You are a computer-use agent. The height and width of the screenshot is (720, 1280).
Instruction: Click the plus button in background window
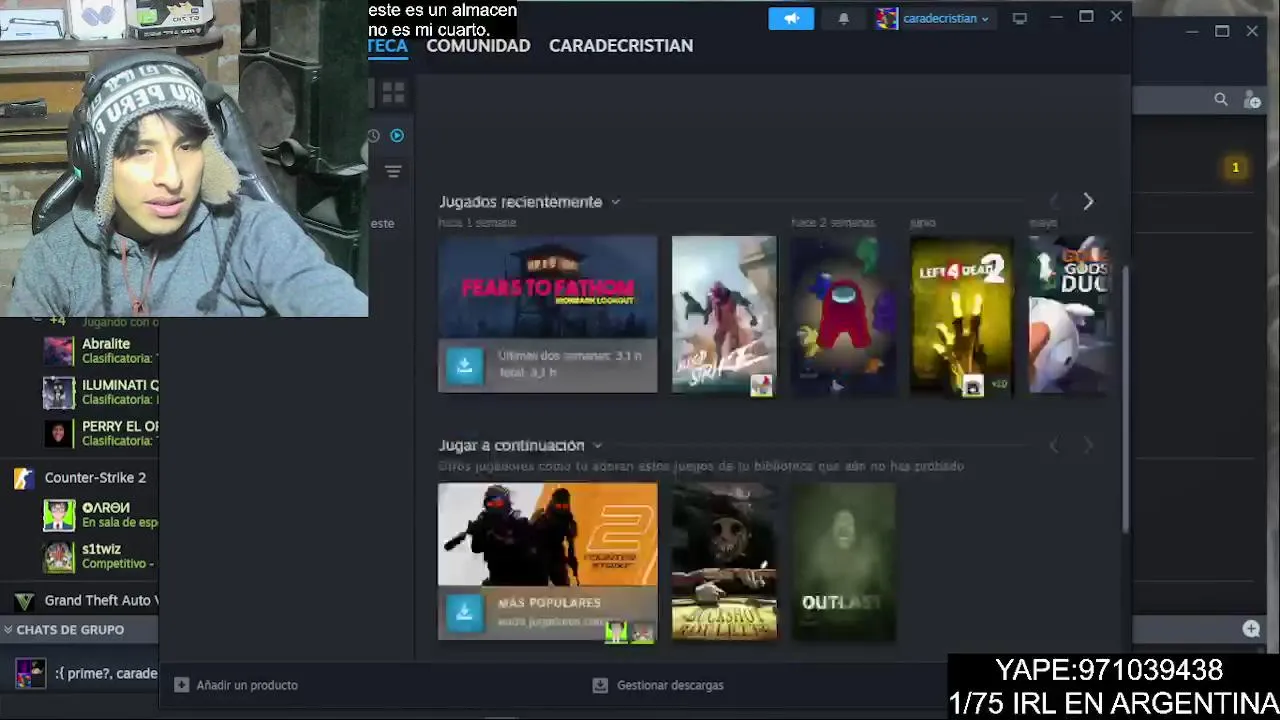(1251, 628)
